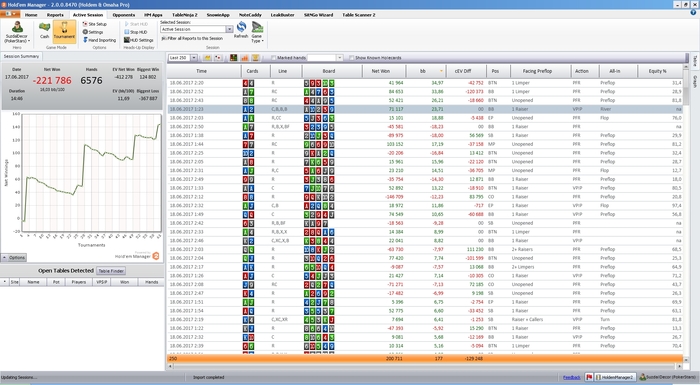Open HUD Settings
This screenshot has width=700, height=385.
point(138,40)
